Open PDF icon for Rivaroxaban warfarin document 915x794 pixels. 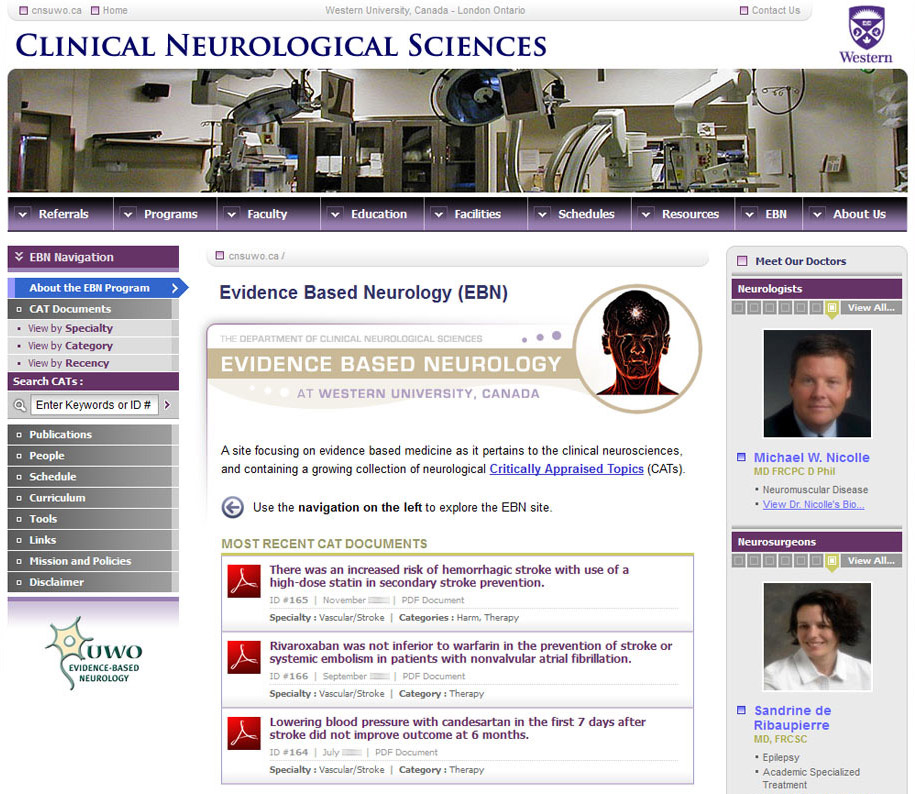[x=244, y=657]
